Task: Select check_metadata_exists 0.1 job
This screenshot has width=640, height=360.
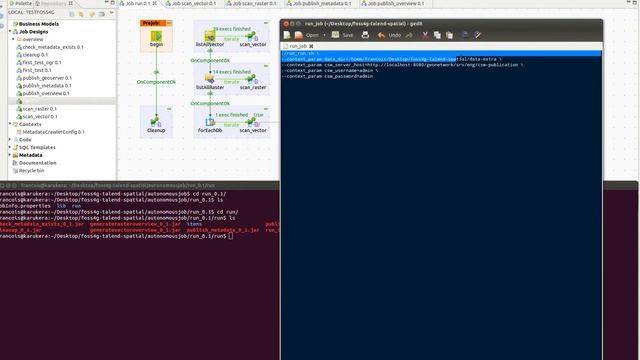Action: click(x=50, y=47)
